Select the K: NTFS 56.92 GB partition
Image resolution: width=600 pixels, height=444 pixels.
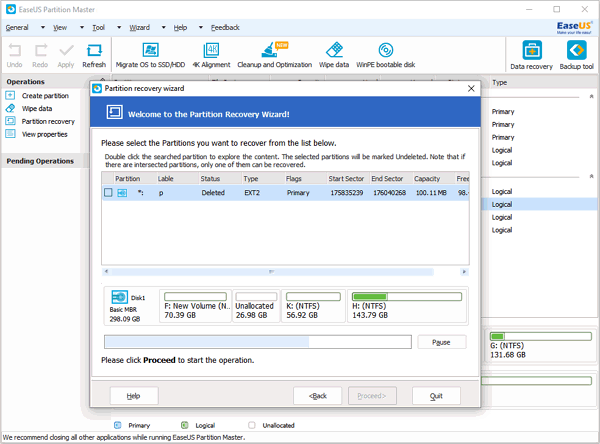coord(313,306)
